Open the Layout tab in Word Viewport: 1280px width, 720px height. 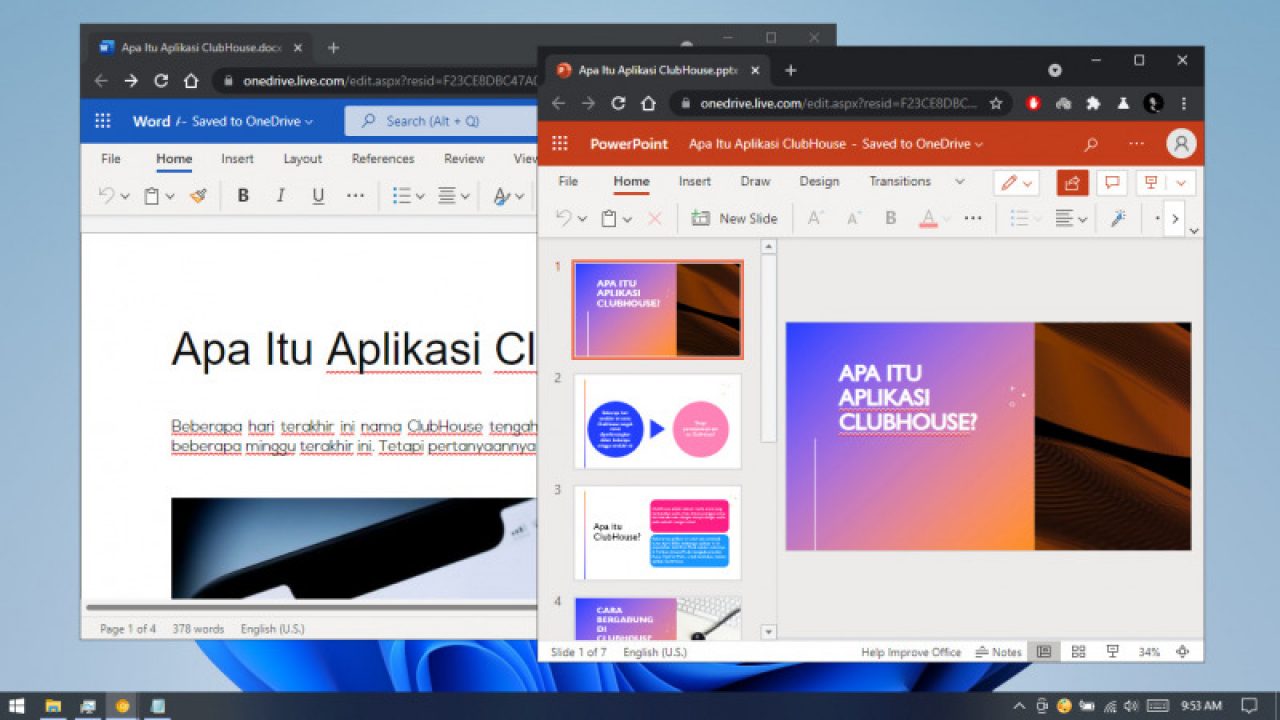pos(302,158)
